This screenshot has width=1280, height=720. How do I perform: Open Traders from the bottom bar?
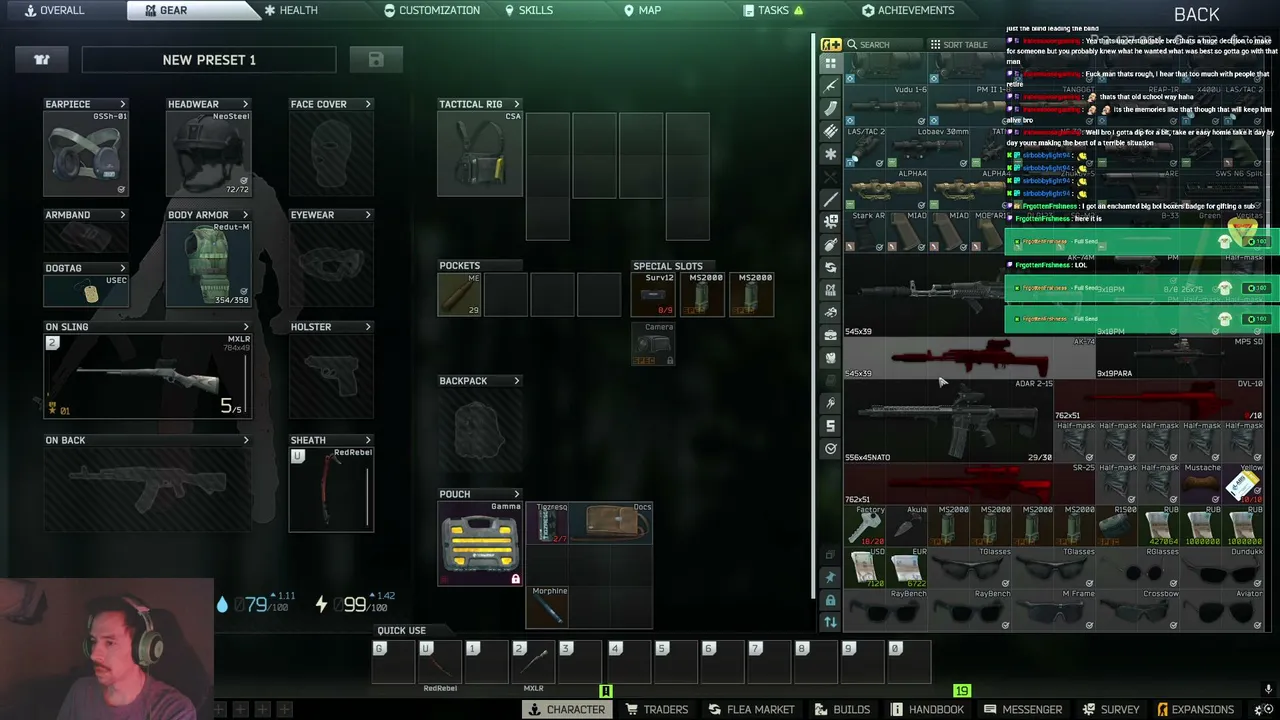click(x=657, y=710)
